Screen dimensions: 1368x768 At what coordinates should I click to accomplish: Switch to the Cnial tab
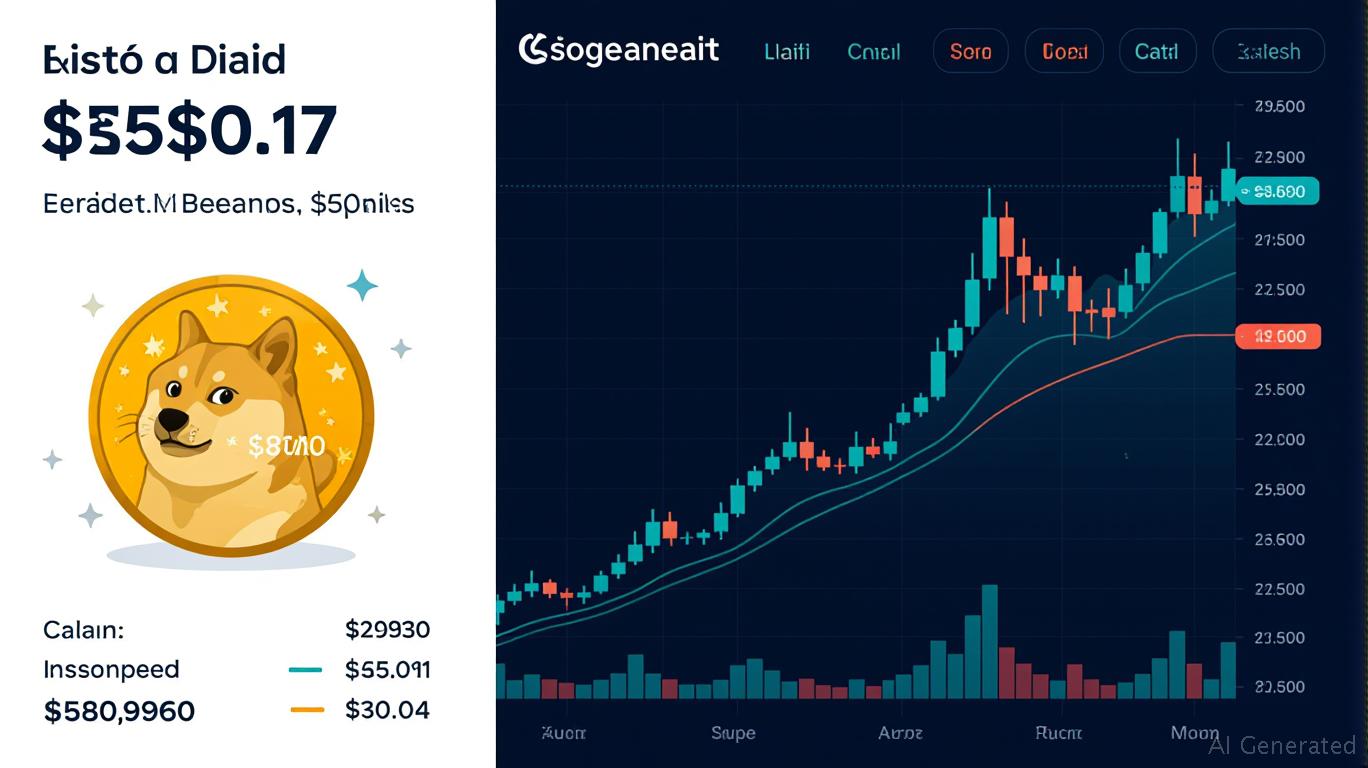click(x=873, y=51)
